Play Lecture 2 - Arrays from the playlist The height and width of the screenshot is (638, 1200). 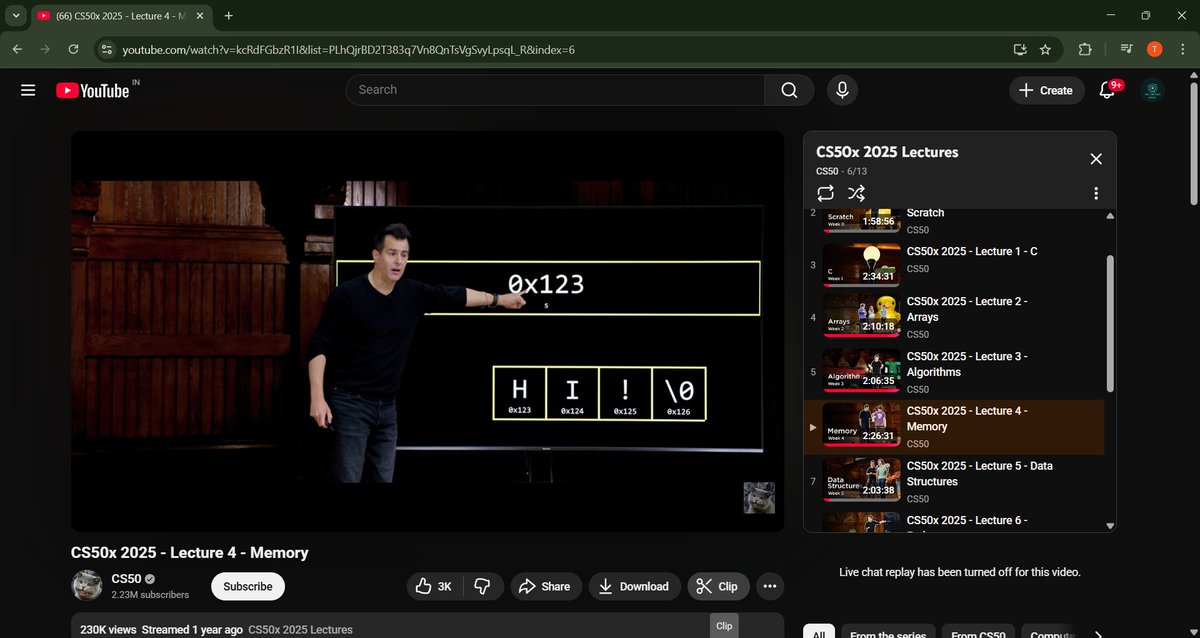pyautogui.click(x=953, y=315)
